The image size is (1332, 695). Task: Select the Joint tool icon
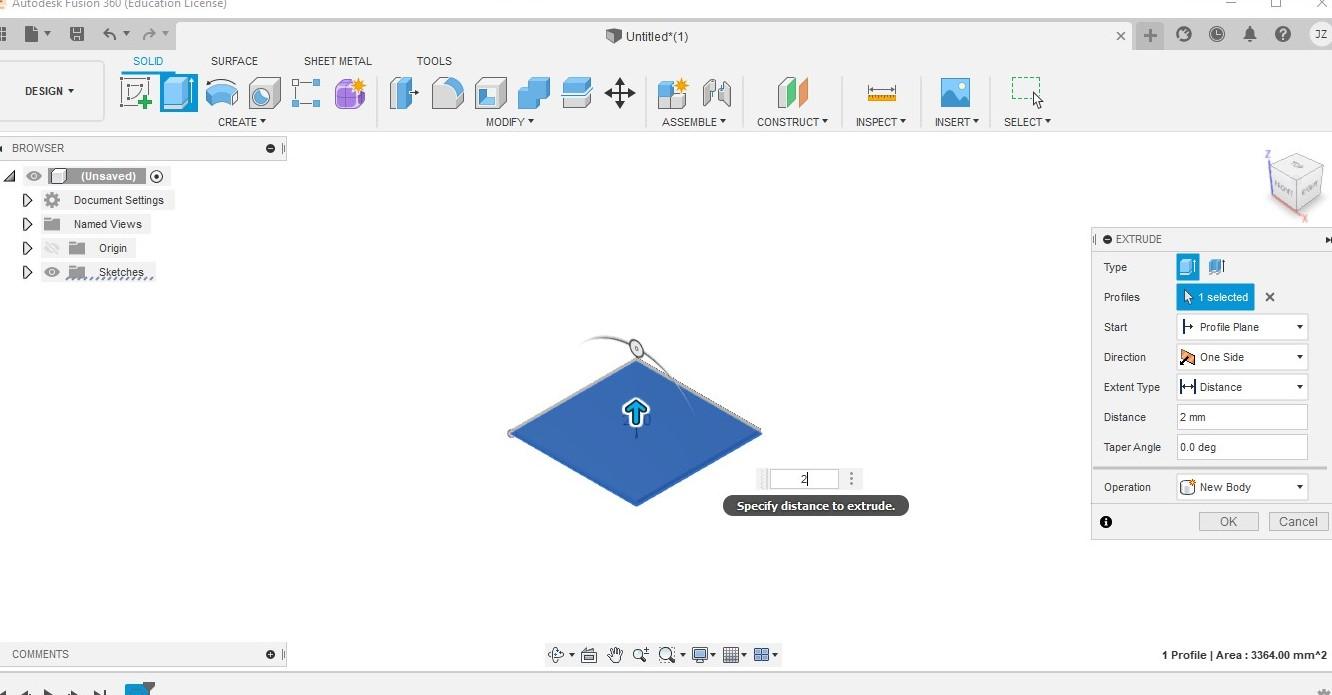(716, 93)
